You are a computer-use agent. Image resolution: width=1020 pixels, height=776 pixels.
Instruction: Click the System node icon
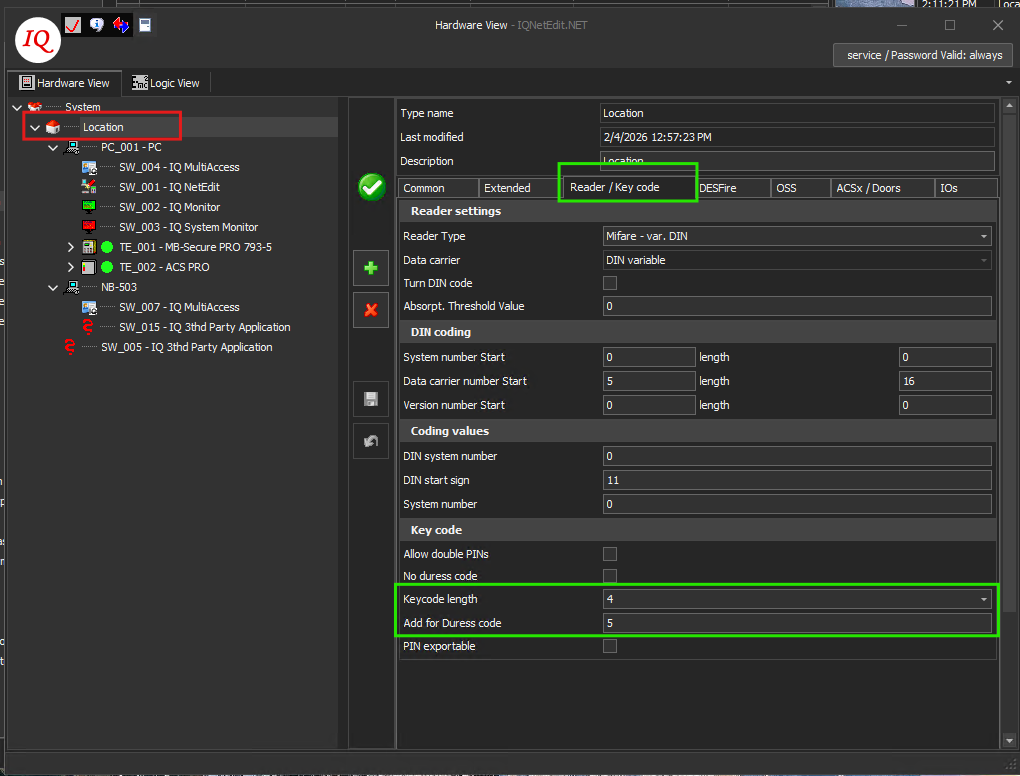tap(35, 107)
